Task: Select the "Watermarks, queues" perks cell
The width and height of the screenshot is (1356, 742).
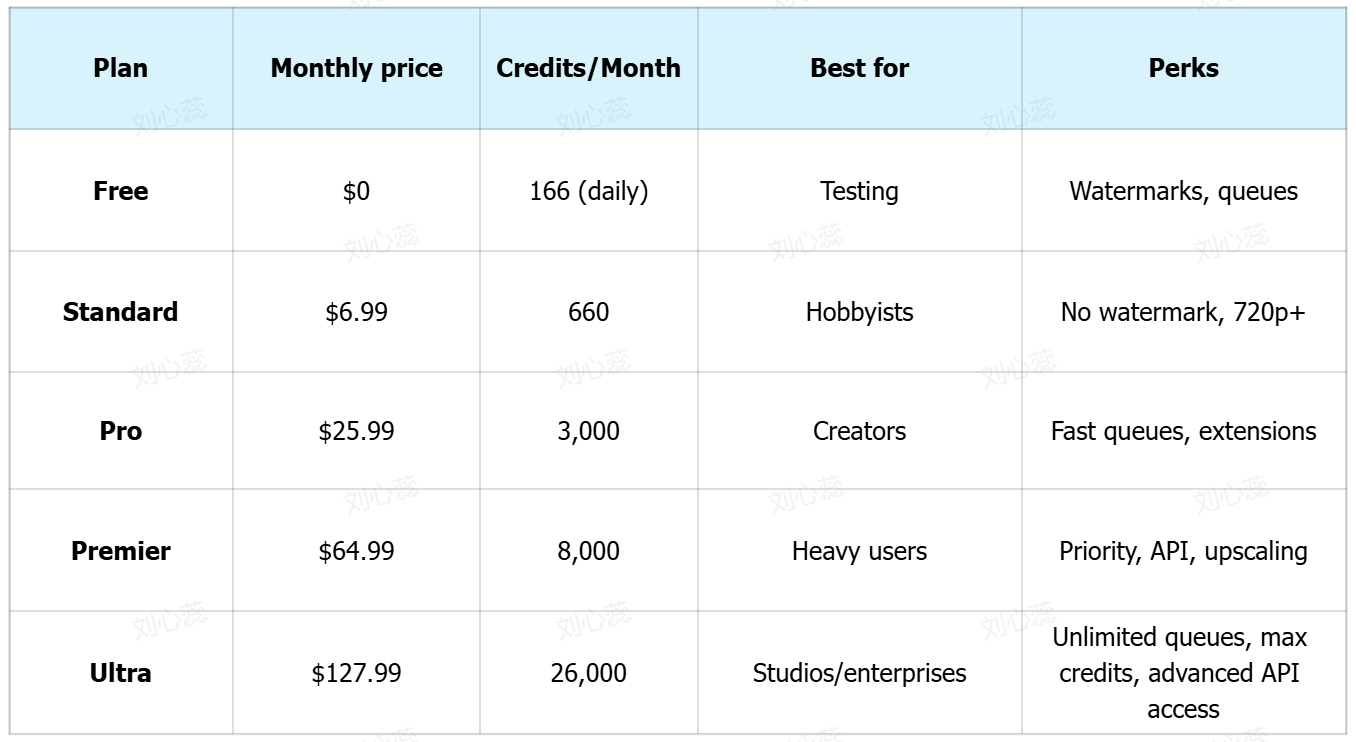Action: coord(1183,191)
